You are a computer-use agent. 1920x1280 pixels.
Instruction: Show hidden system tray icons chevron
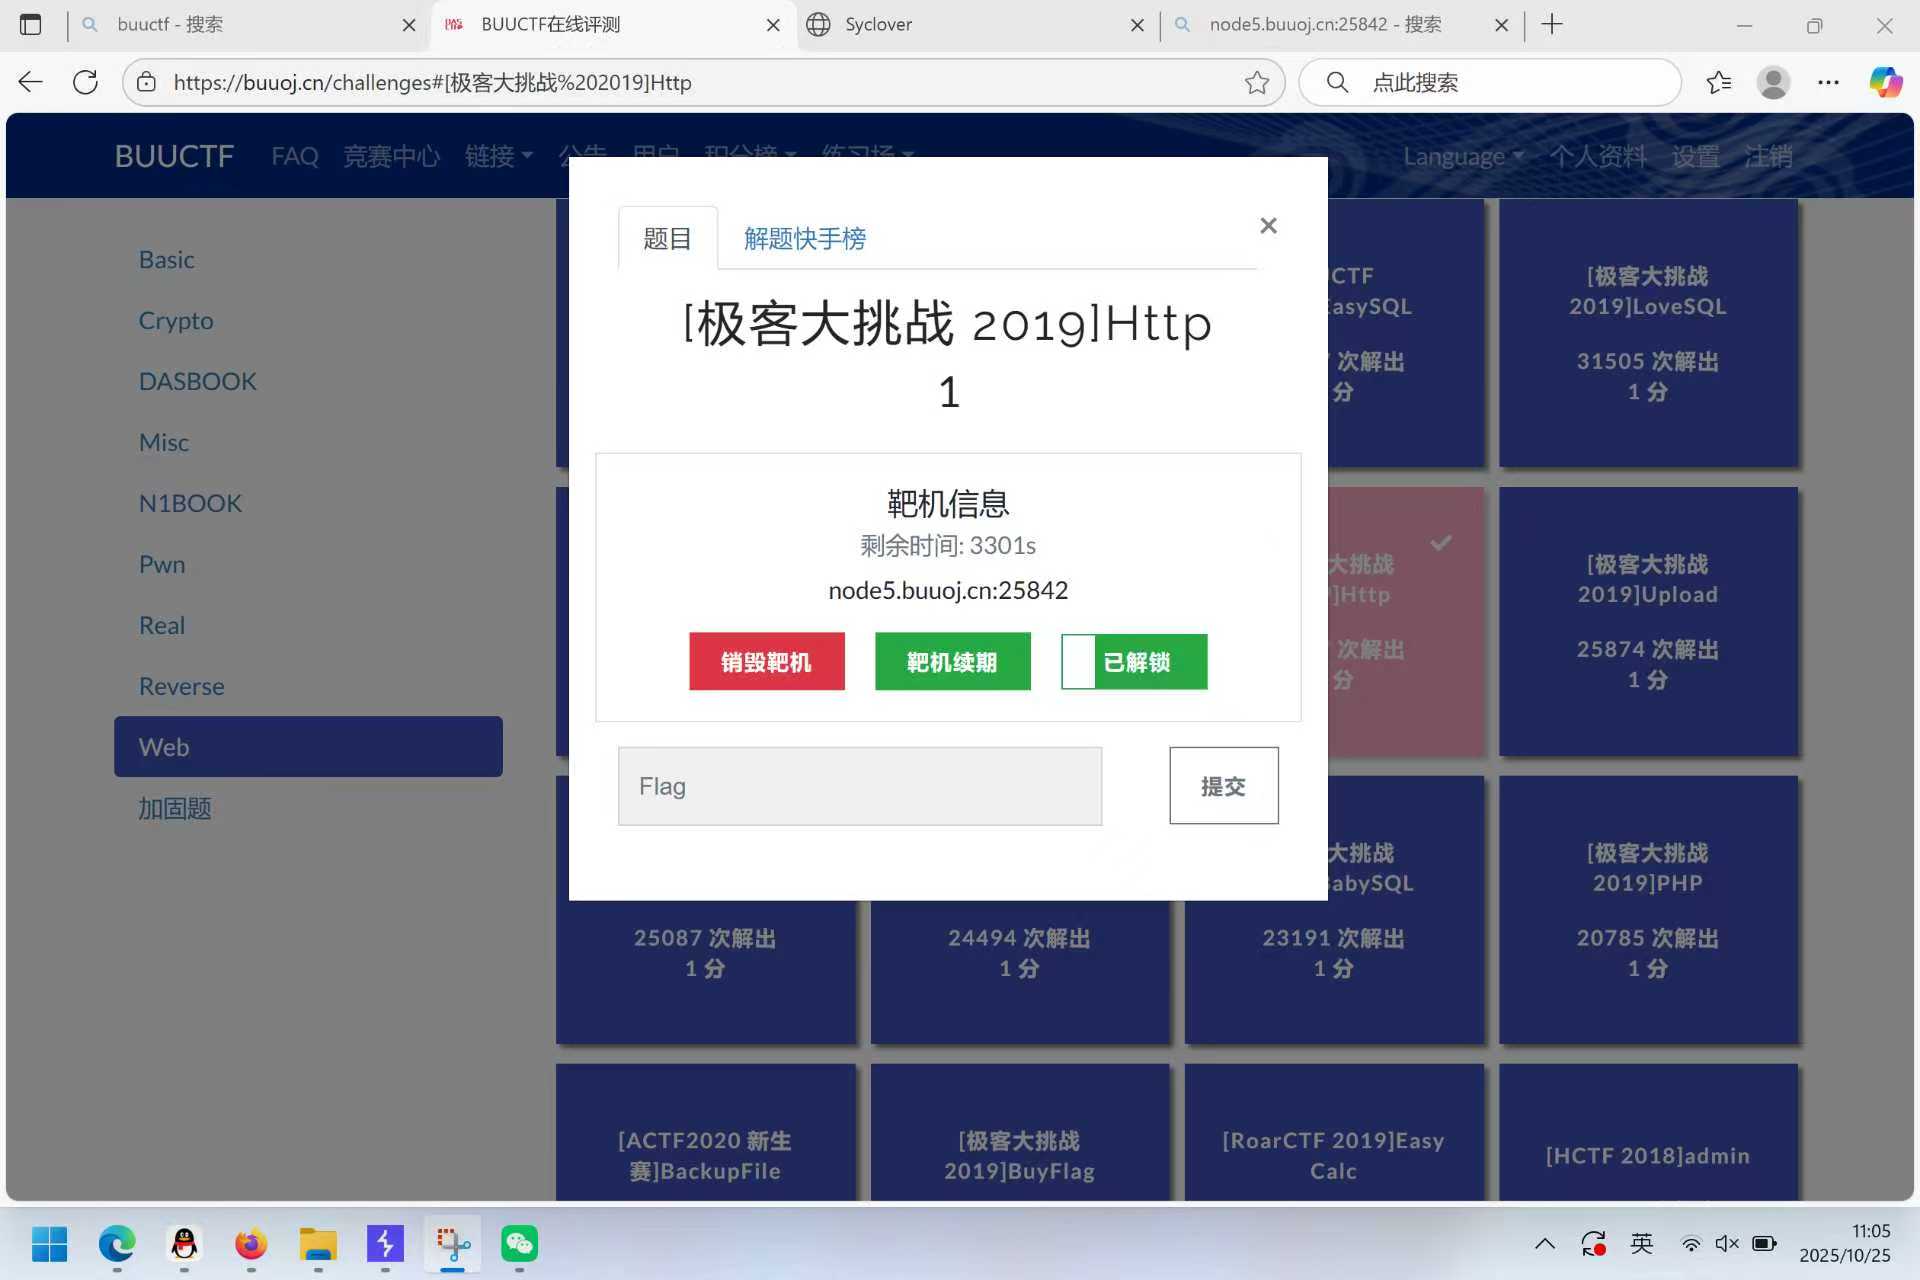click(1544, 1244)
